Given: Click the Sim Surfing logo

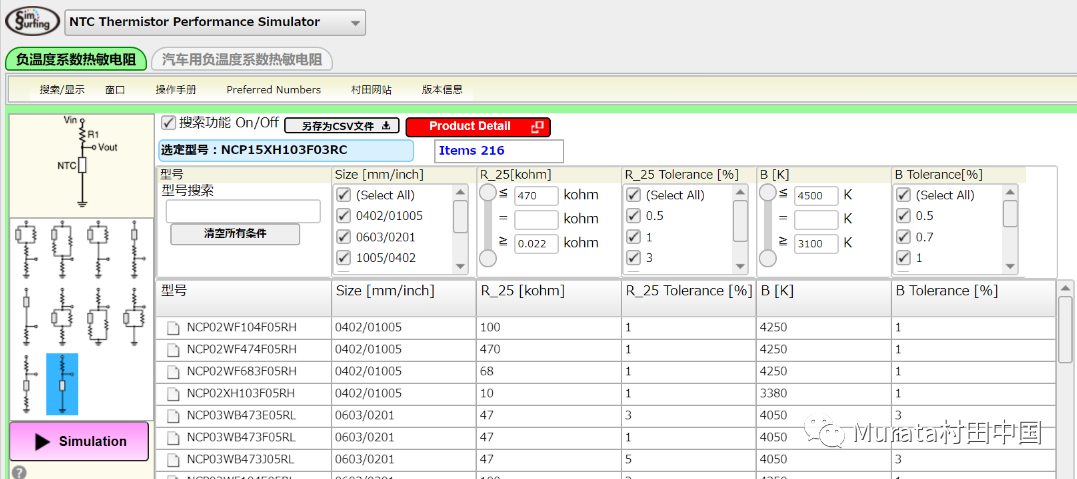Looking at the screenshot, I should click(x=32, y=22).
